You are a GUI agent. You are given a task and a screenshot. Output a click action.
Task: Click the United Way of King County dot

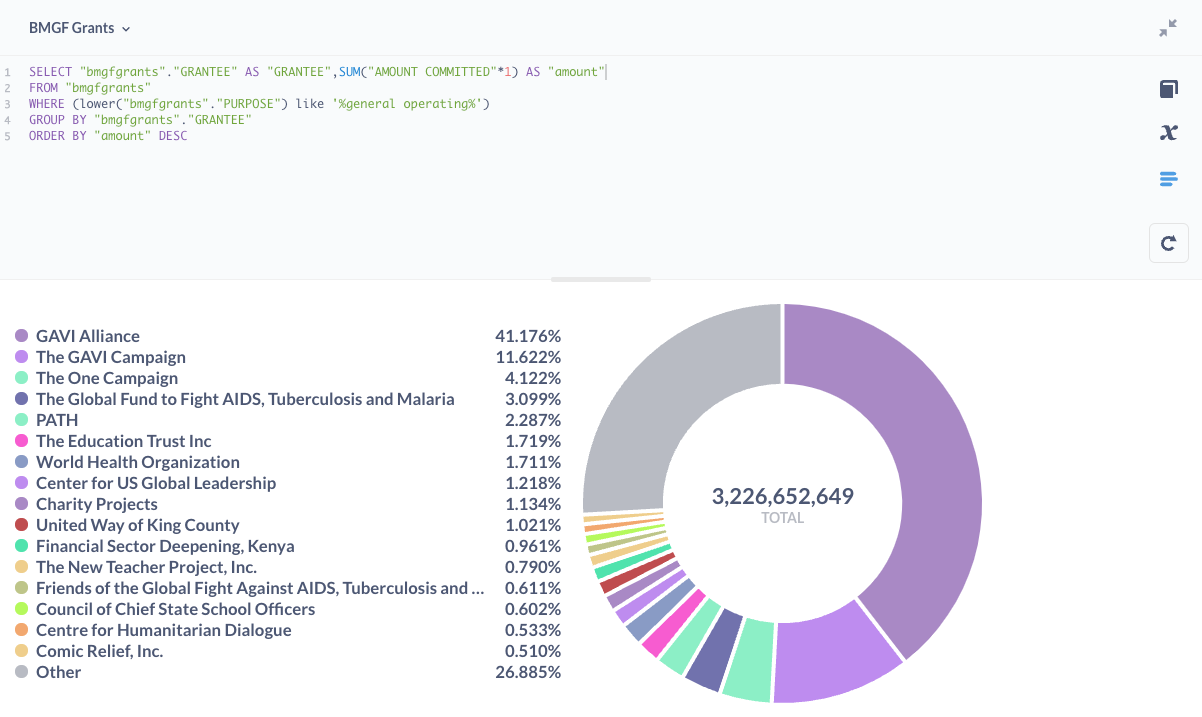[x=21, y=525]
